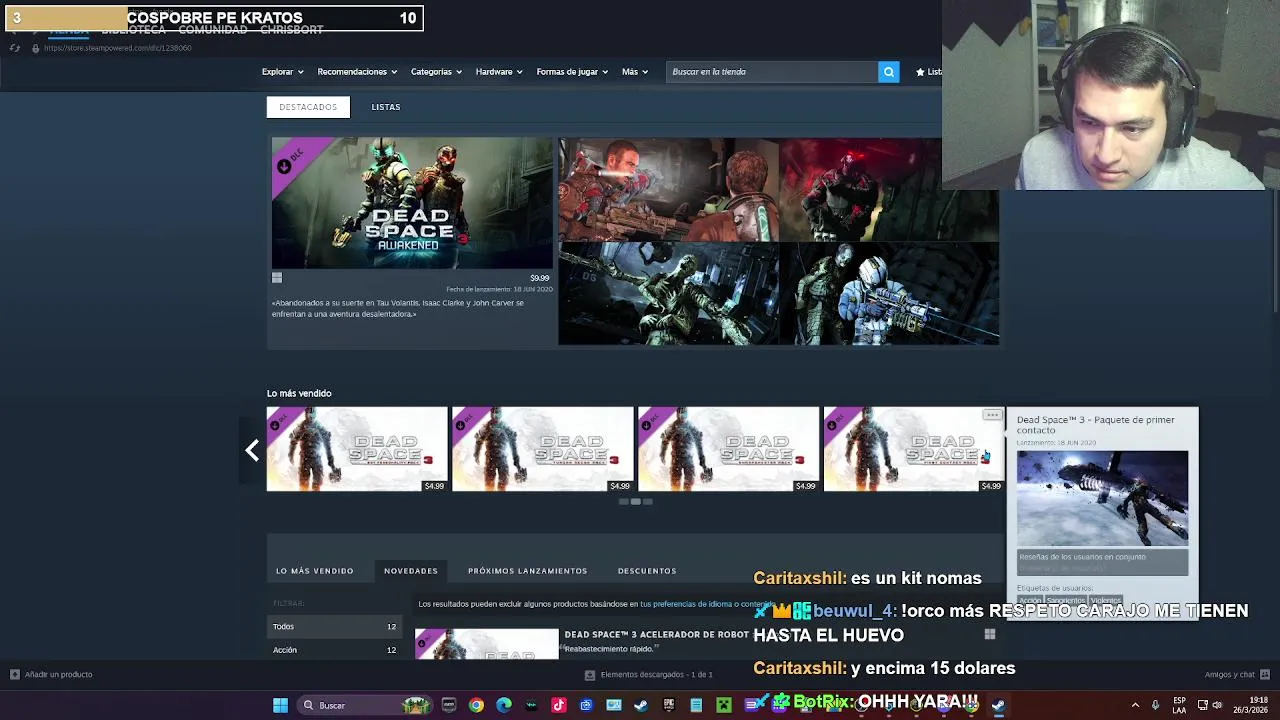Open tus preferencias de idioma o contenido link
Viewport: 1280px width, 720px height.
tap(707, 604)
